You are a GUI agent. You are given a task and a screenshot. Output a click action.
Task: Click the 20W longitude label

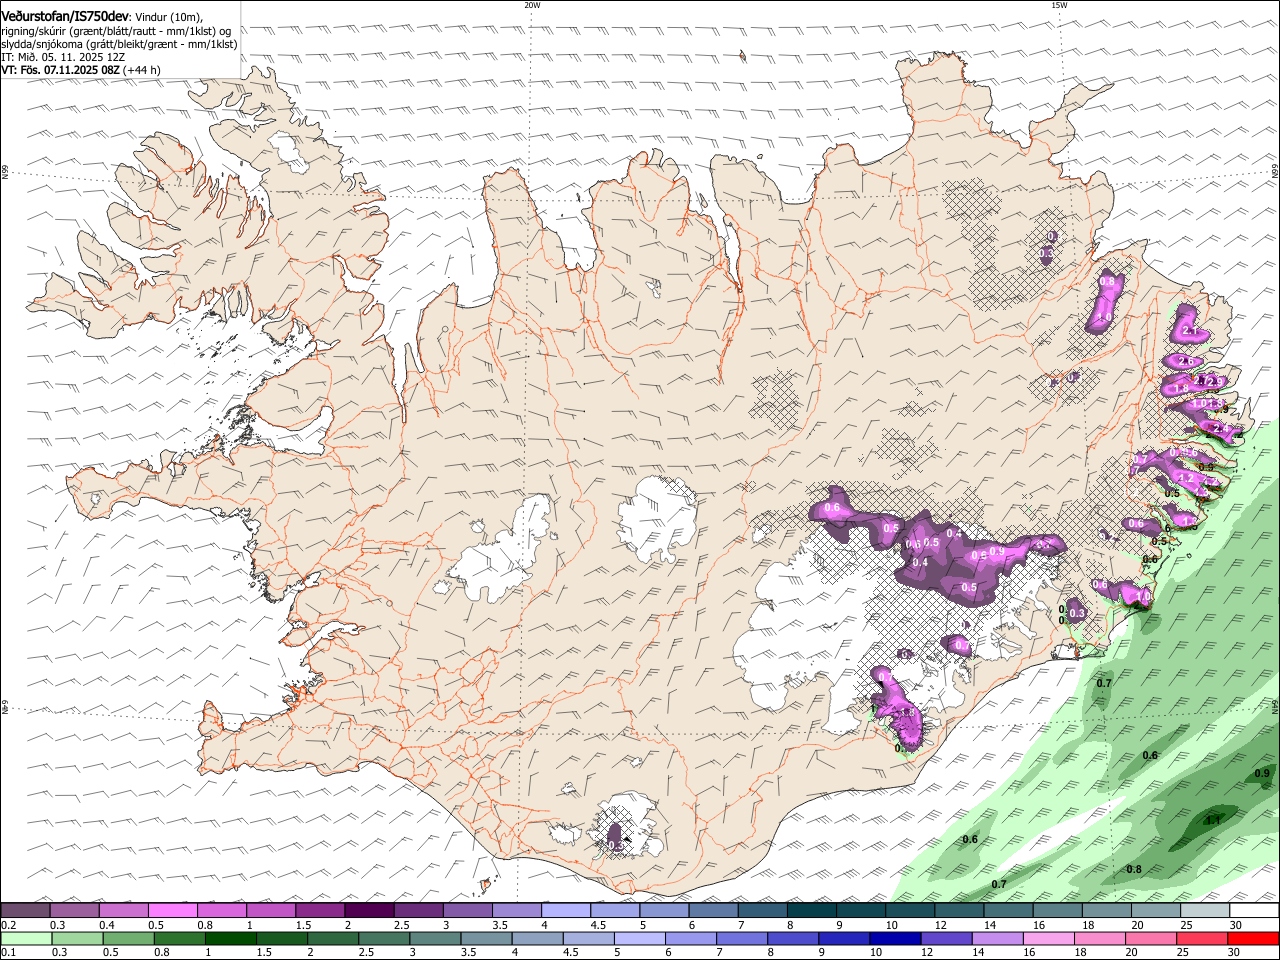(532, 5)
